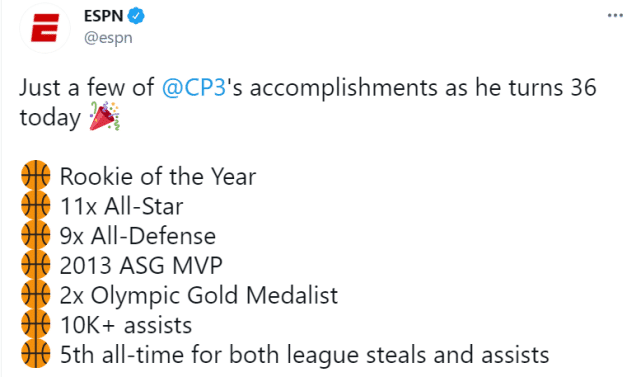
Task: Click the 'accomplishments as he turns 36' text
Action: point(423,88)
